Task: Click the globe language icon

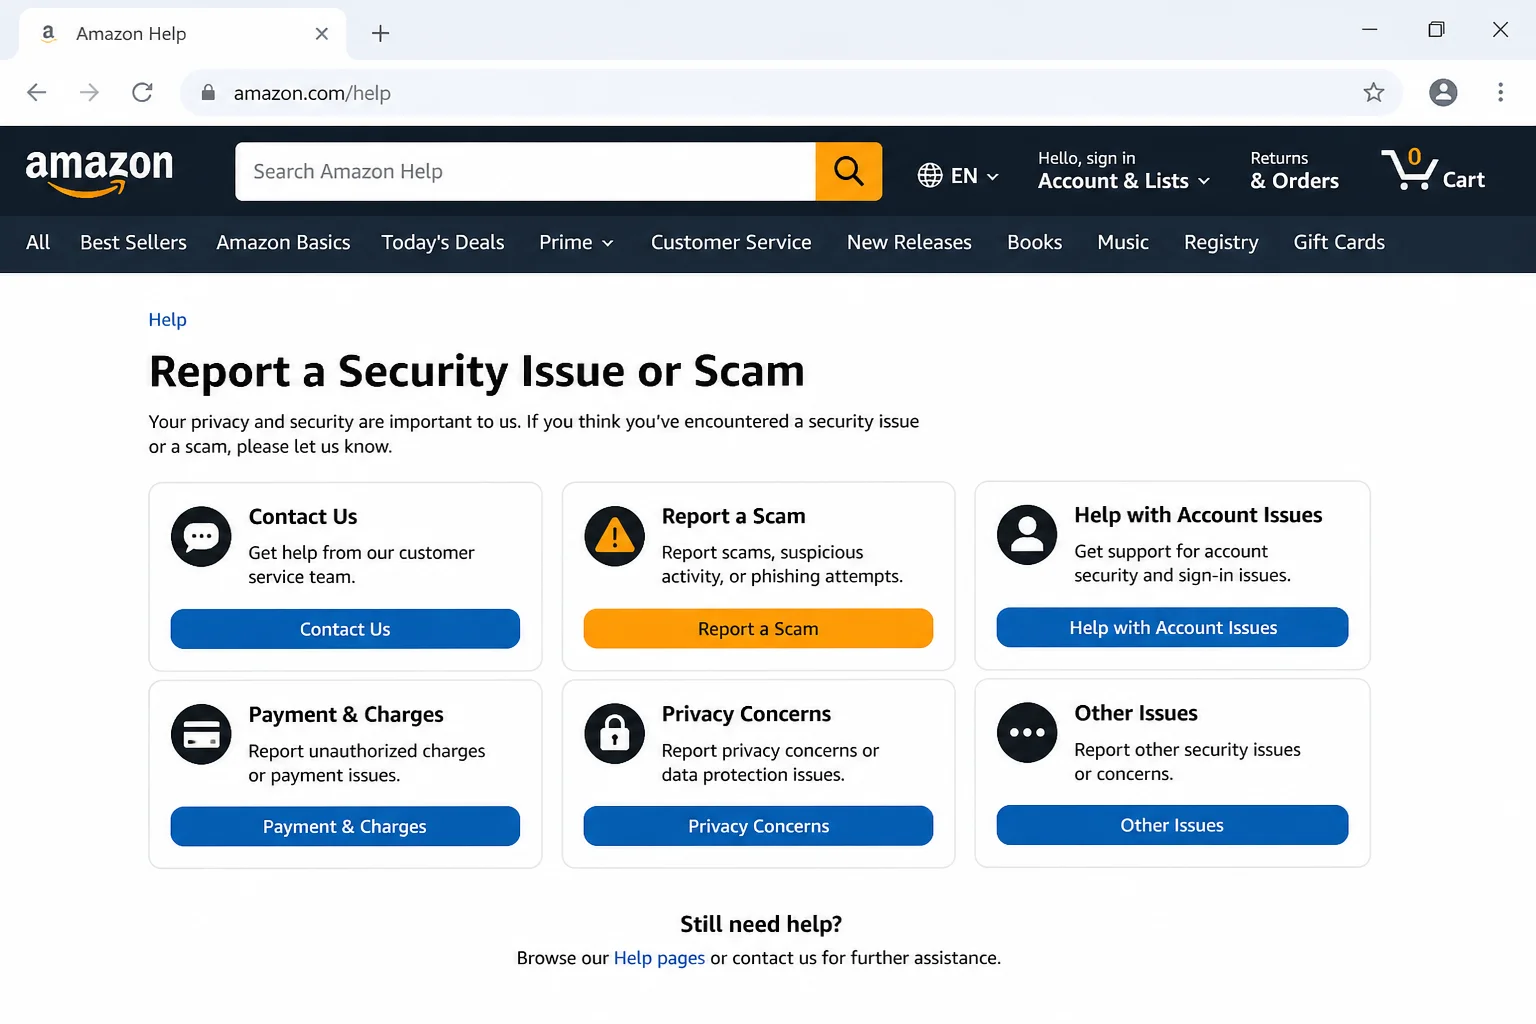Action: coord(930,176)
